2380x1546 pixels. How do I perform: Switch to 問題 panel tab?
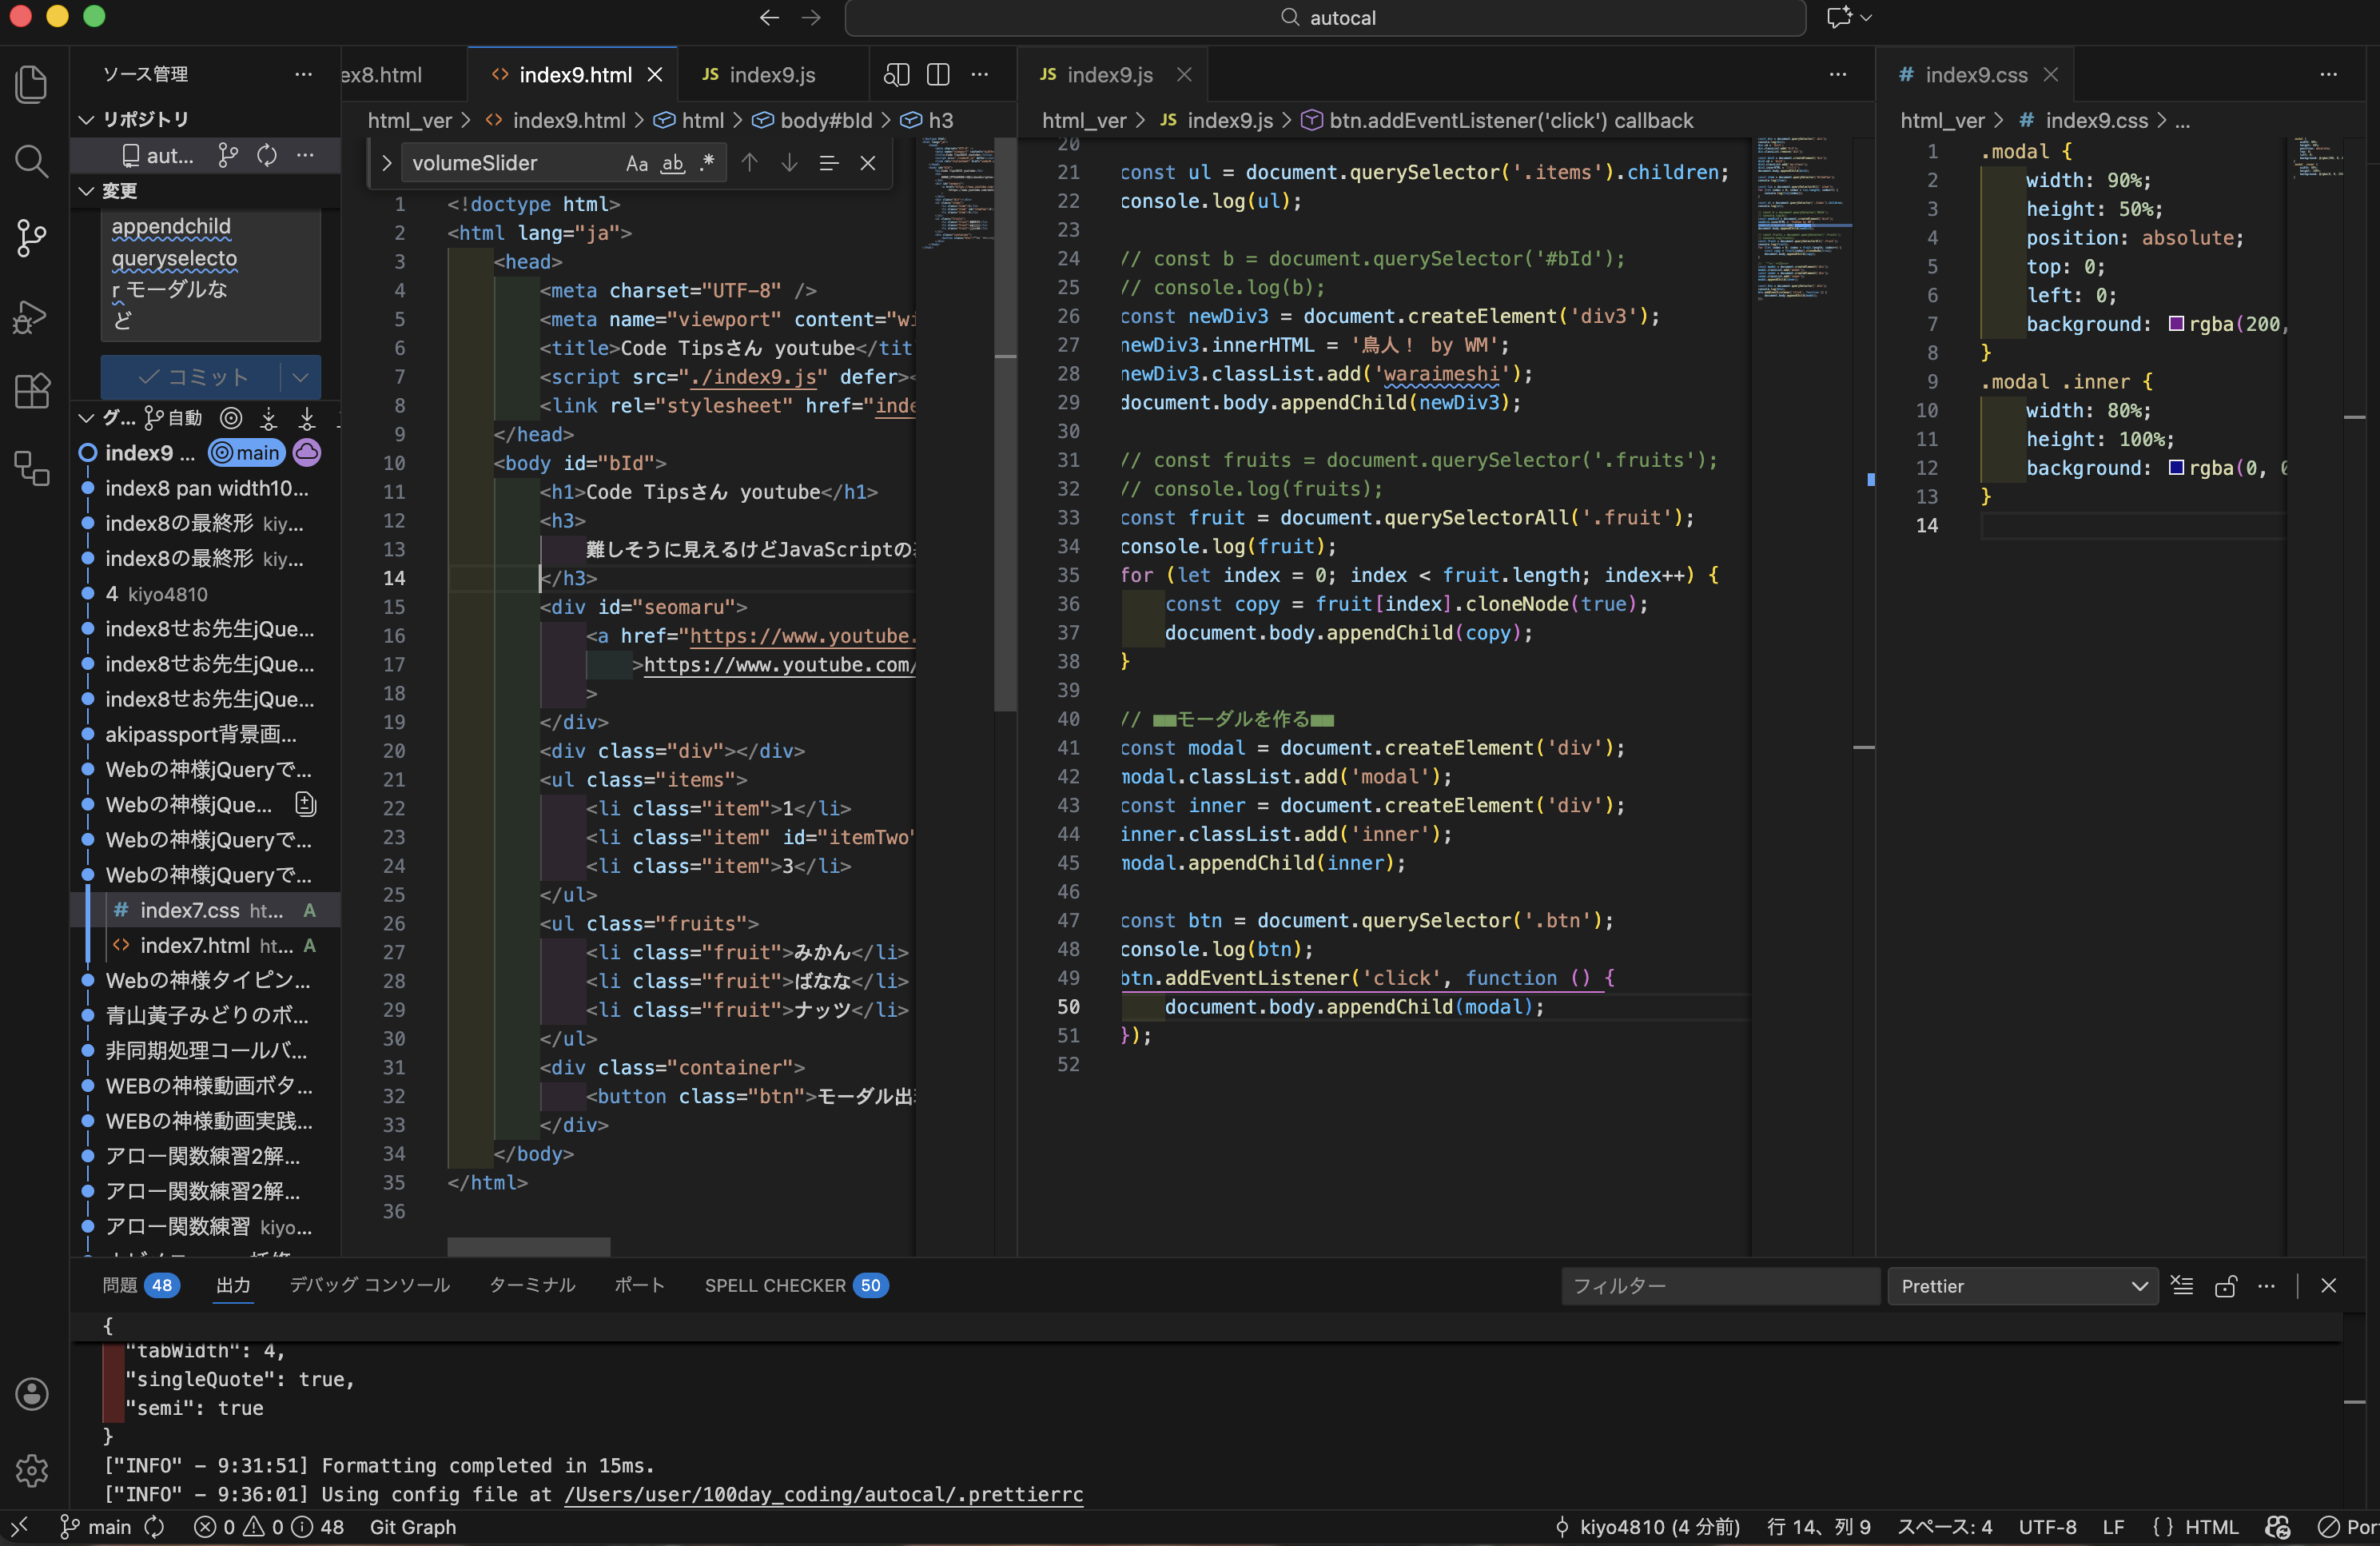[x=141, y=1285]
